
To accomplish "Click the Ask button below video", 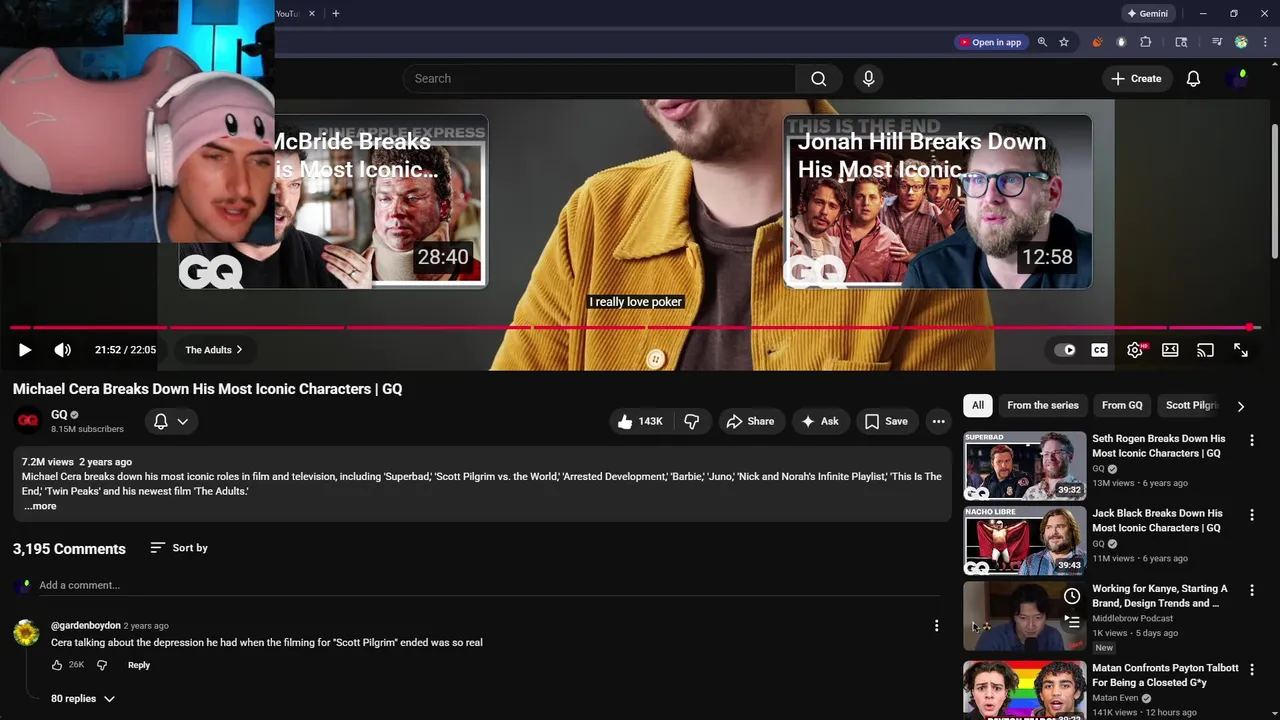I will click(x=820, y=422).
